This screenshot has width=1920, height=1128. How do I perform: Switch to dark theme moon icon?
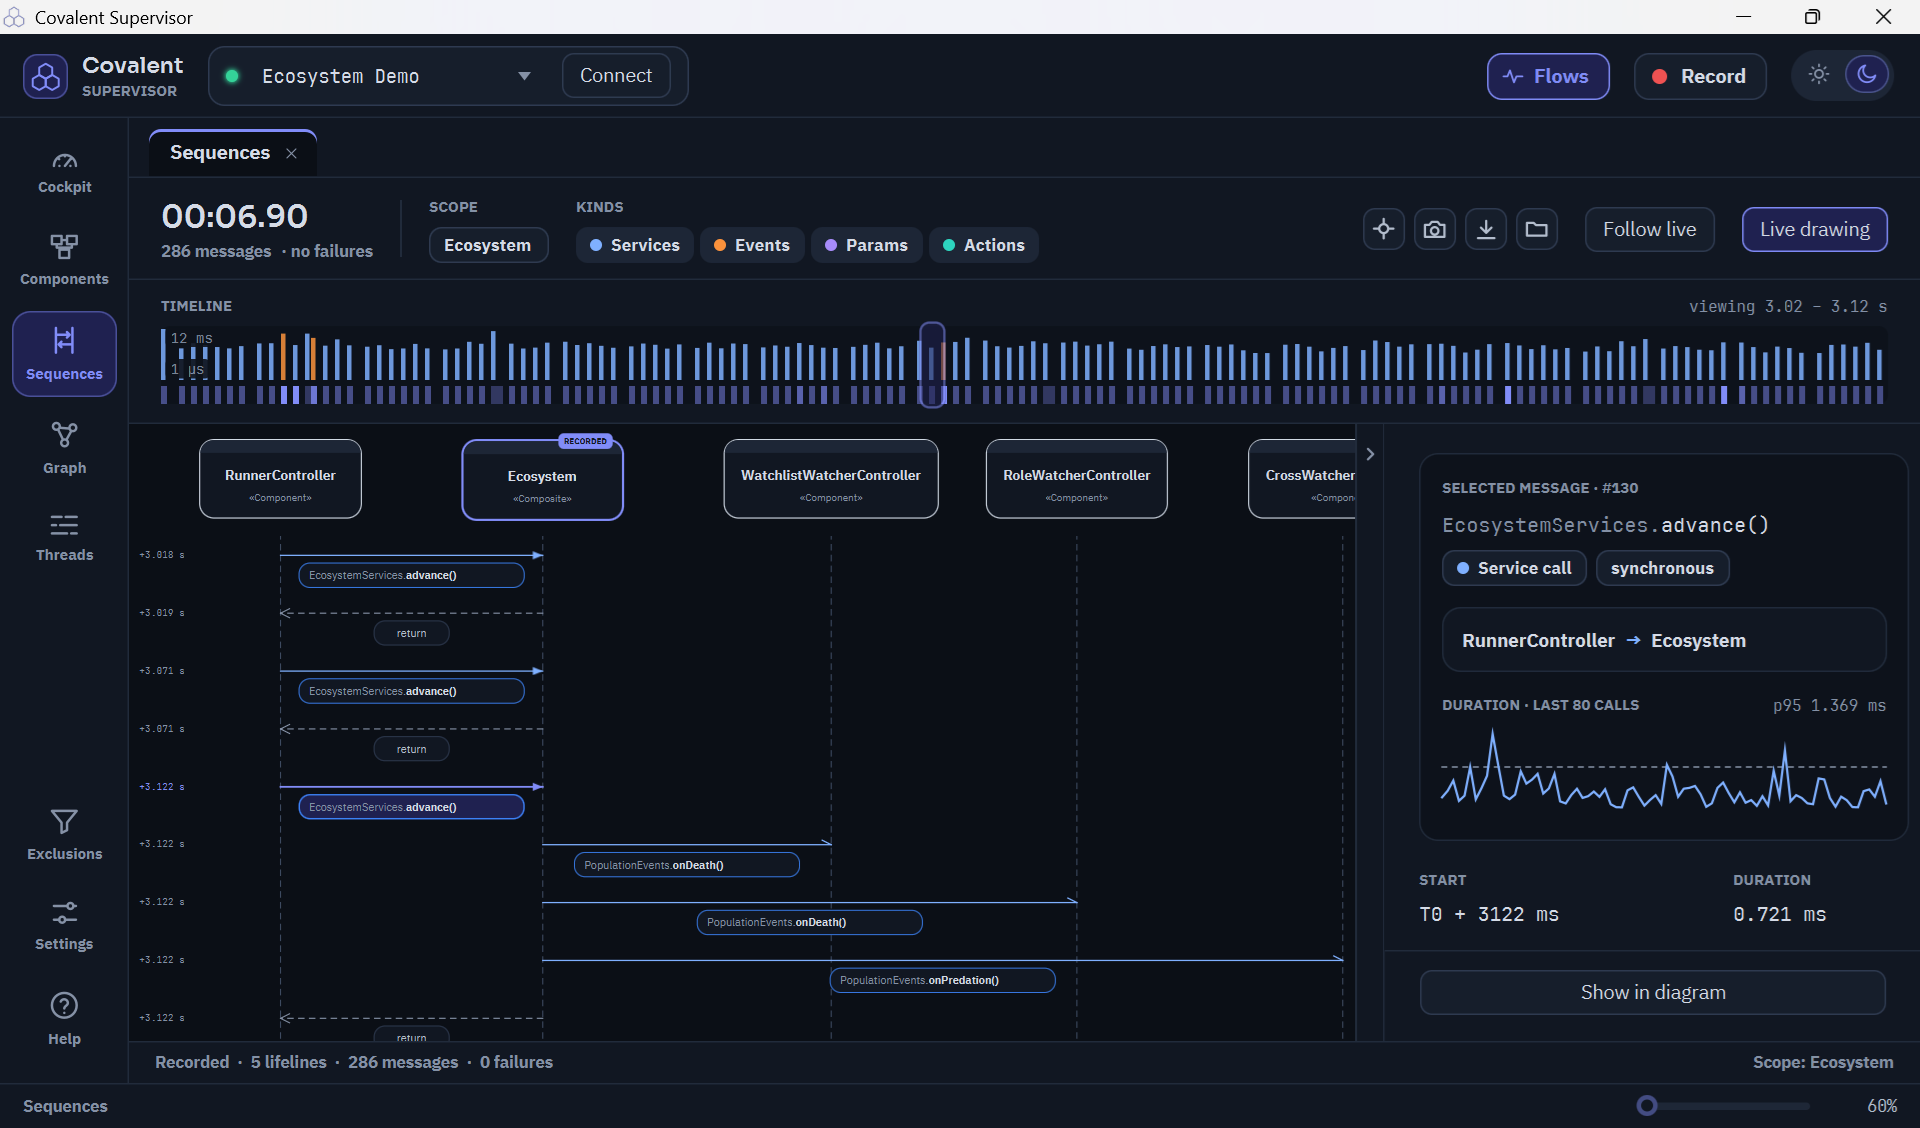pyautogui.click(x=1867, y=75)
